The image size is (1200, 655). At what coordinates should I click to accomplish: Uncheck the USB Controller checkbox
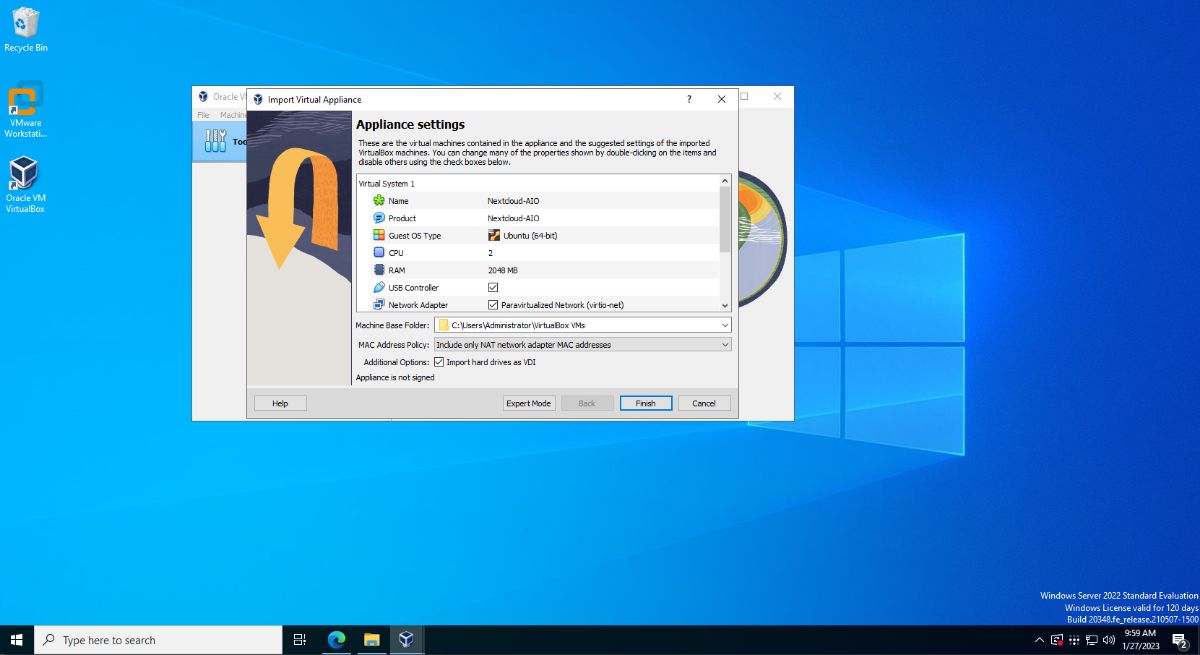[x=493, y=288]
